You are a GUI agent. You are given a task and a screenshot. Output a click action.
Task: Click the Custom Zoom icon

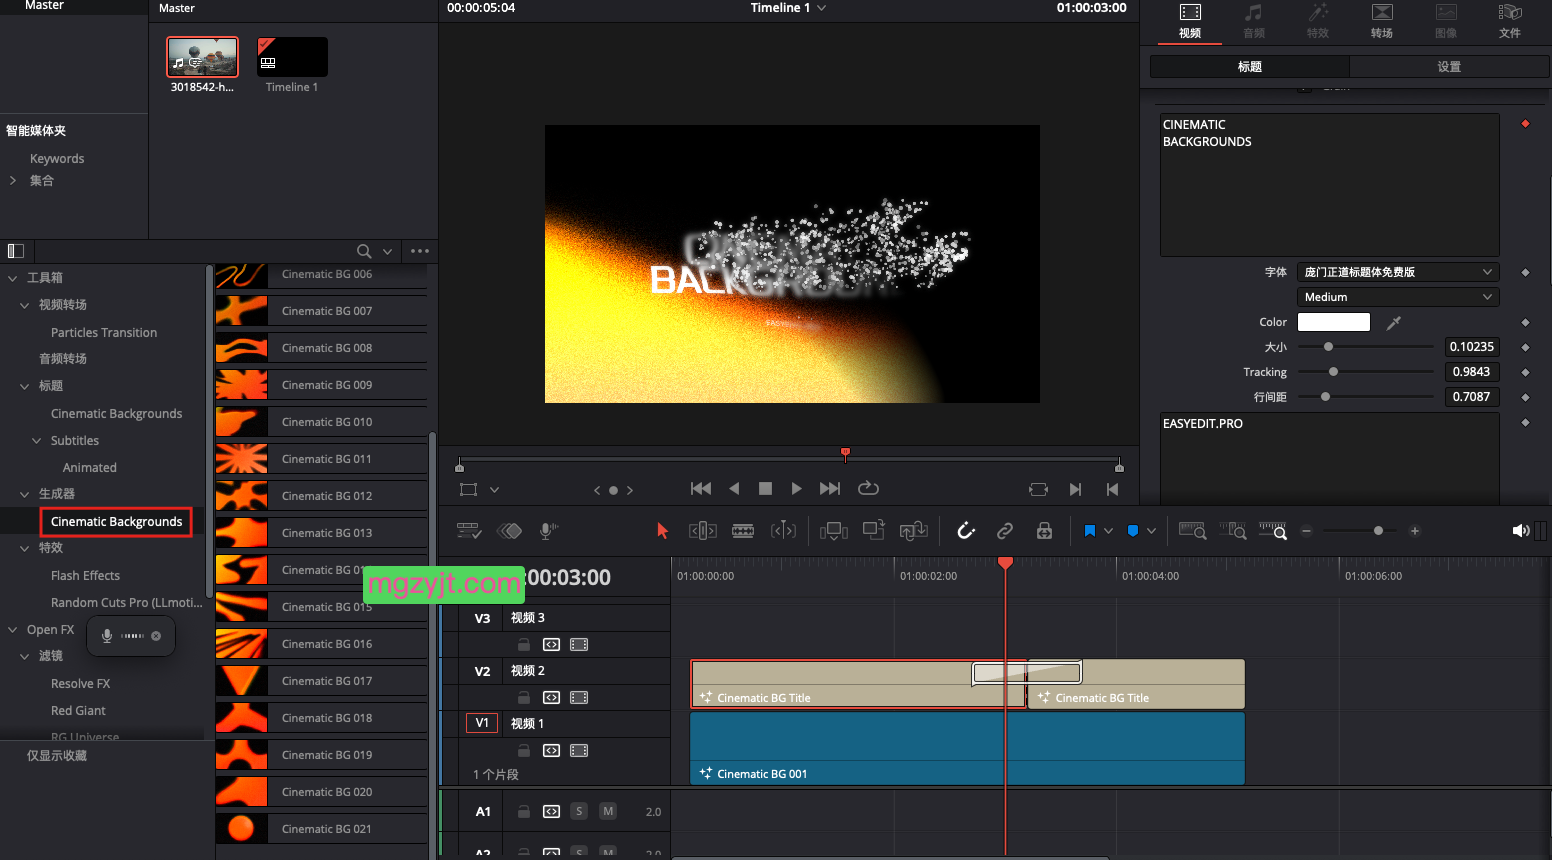(1273, 531)
